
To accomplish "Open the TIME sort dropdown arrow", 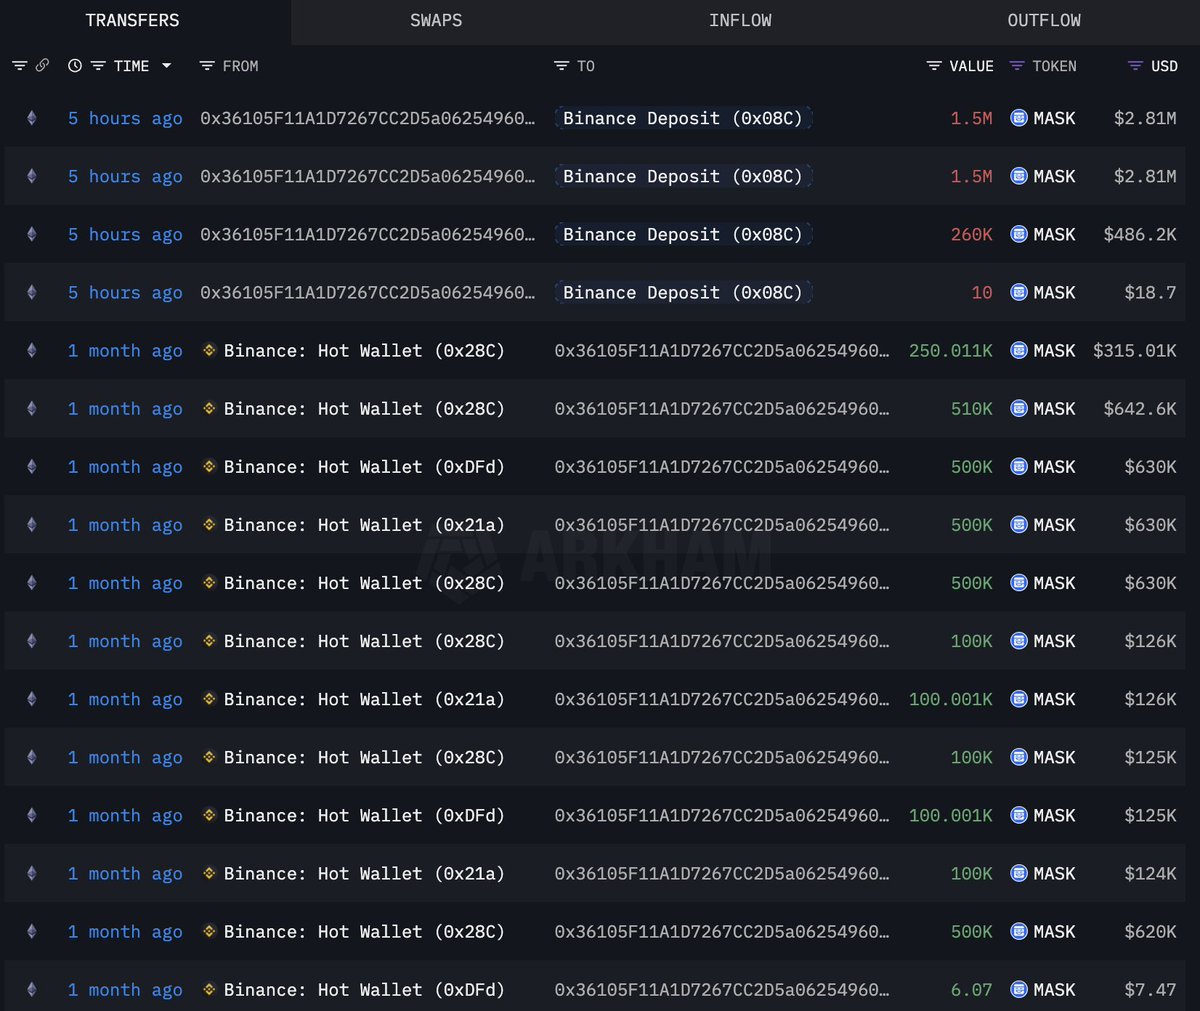I will pyautogui.click(x=166, y=66).
